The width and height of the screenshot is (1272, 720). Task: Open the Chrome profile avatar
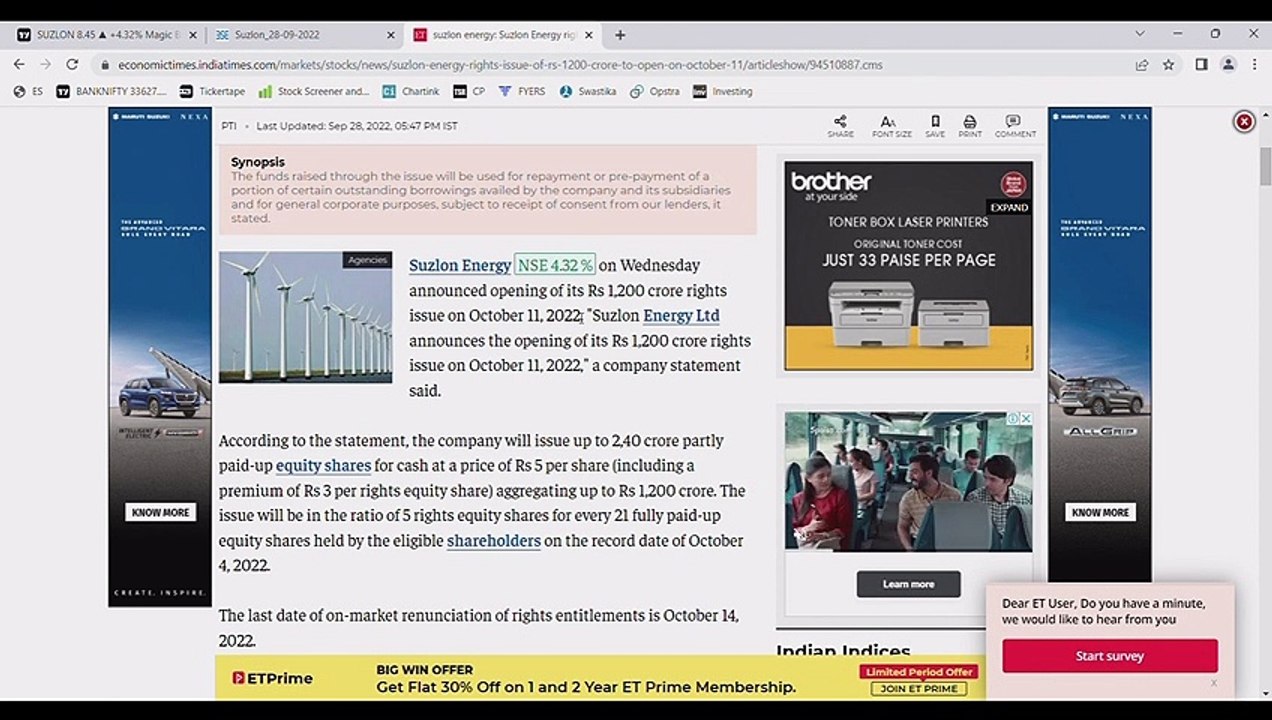coord(1228,64)
